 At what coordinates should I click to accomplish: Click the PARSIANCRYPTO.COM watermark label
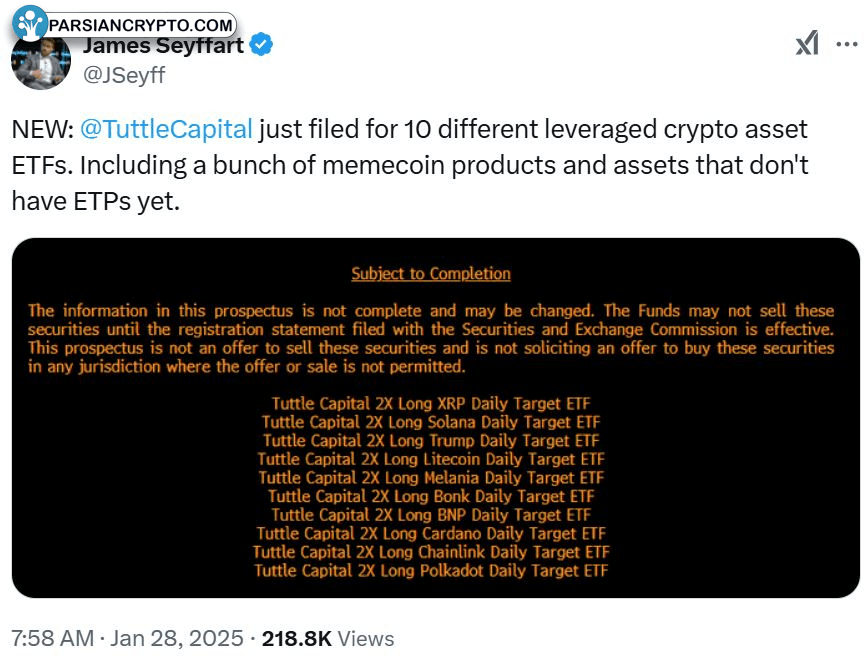(141, 24)
